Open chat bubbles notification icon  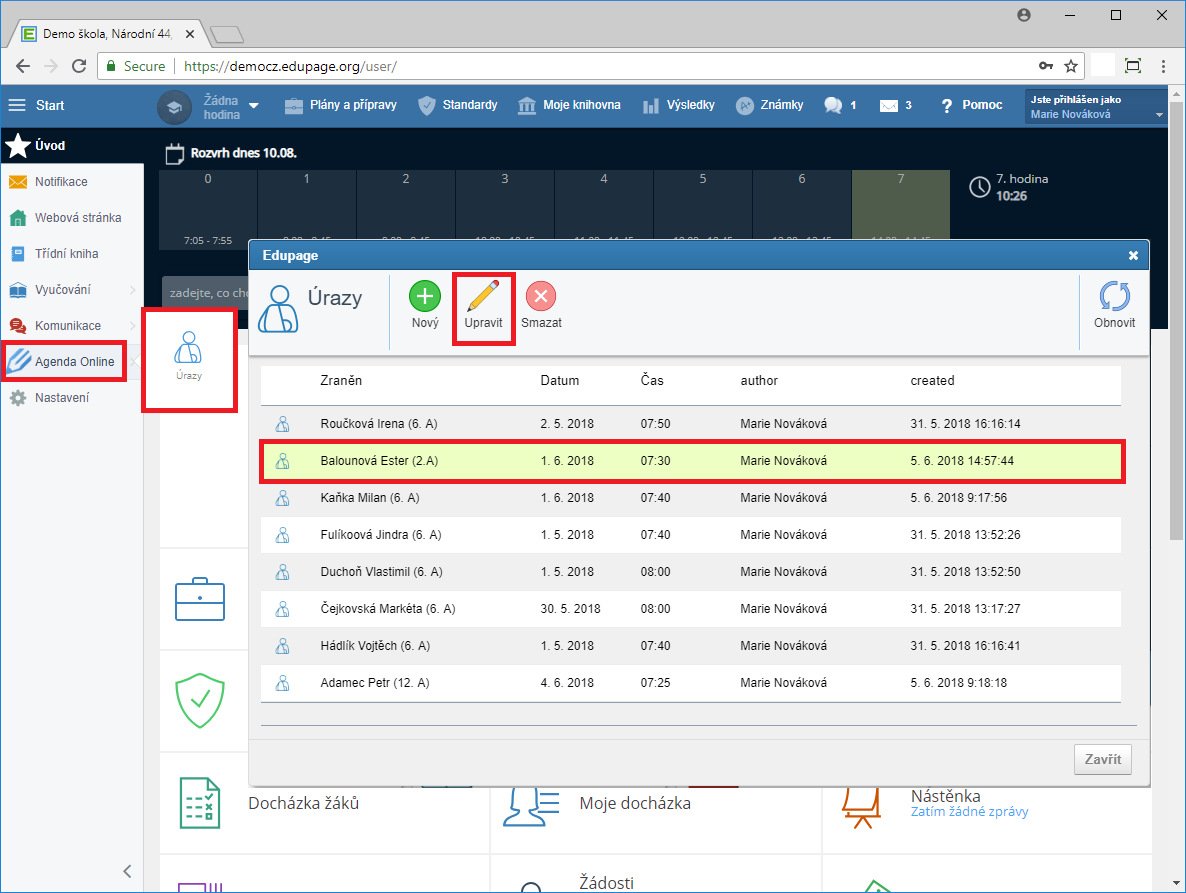pos(833,105)
